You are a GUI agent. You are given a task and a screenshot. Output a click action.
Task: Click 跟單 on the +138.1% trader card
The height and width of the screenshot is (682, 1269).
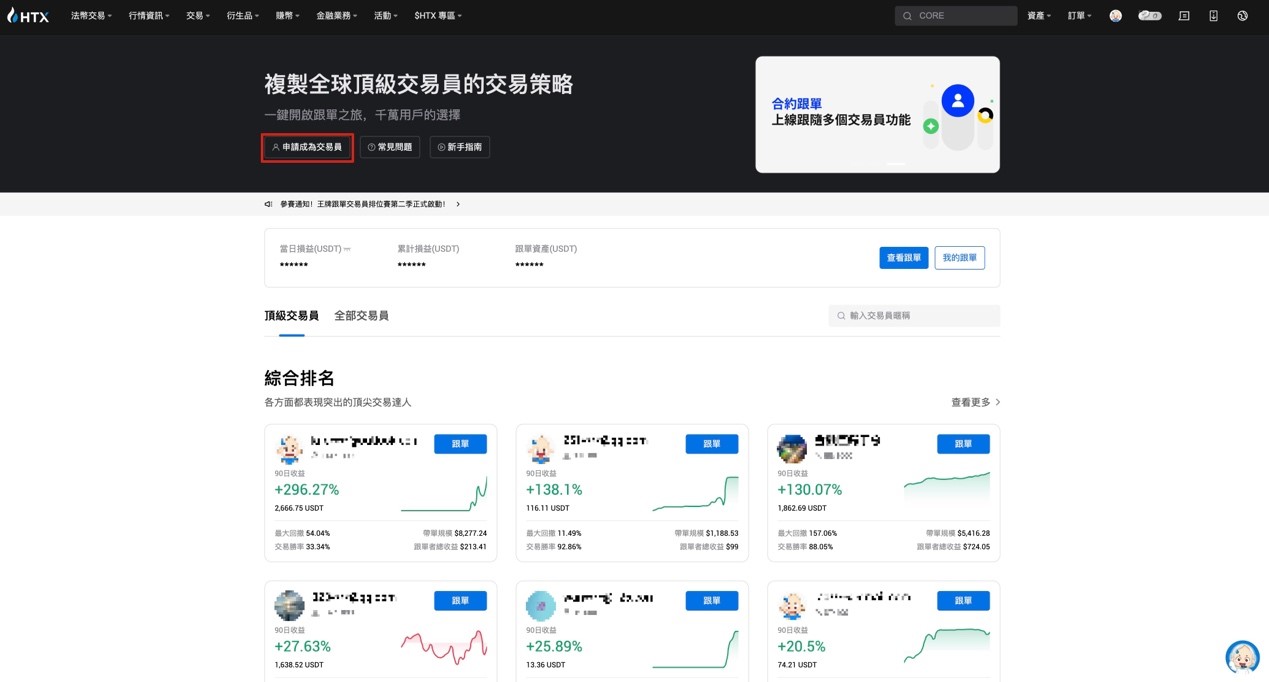[712, 444]
